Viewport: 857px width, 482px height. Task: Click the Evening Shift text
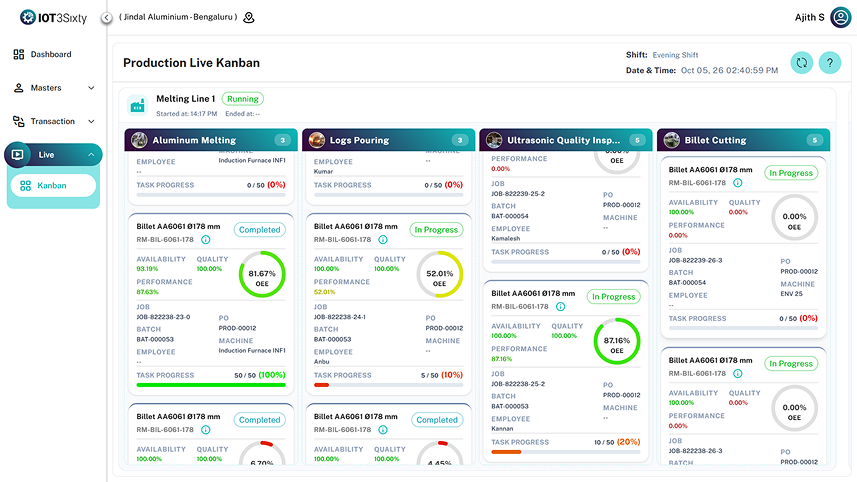(676, 55)
